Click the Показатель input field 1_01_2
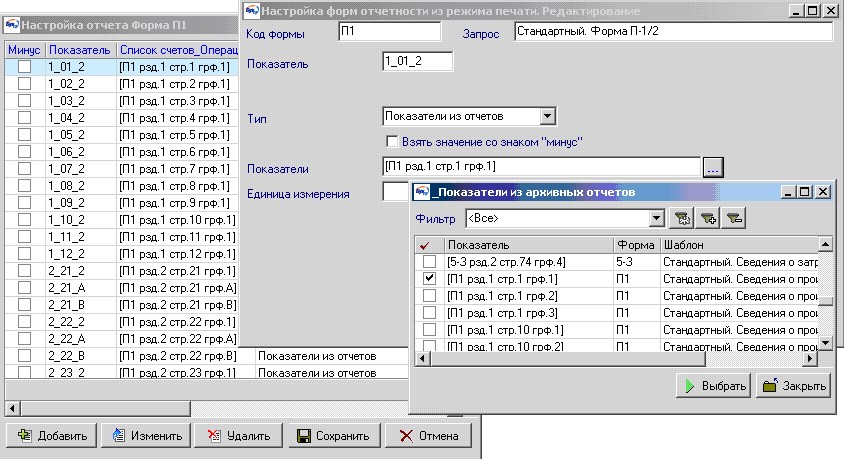This screenshot has width=844, height=459. [x=417, y=61]
